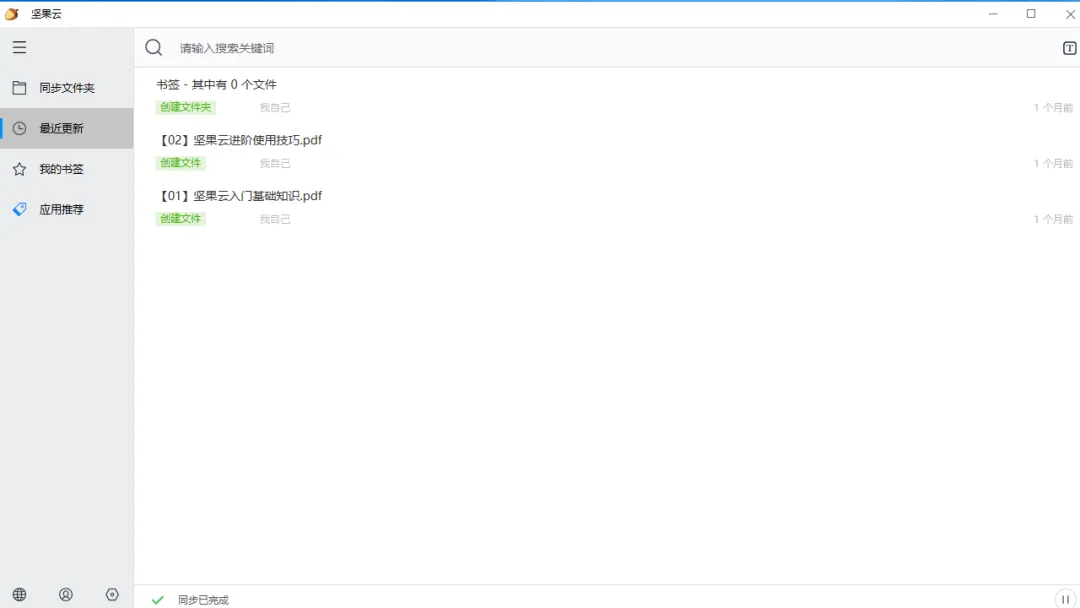Open 应用推荐 in the sidebar

tap(67, 209)
